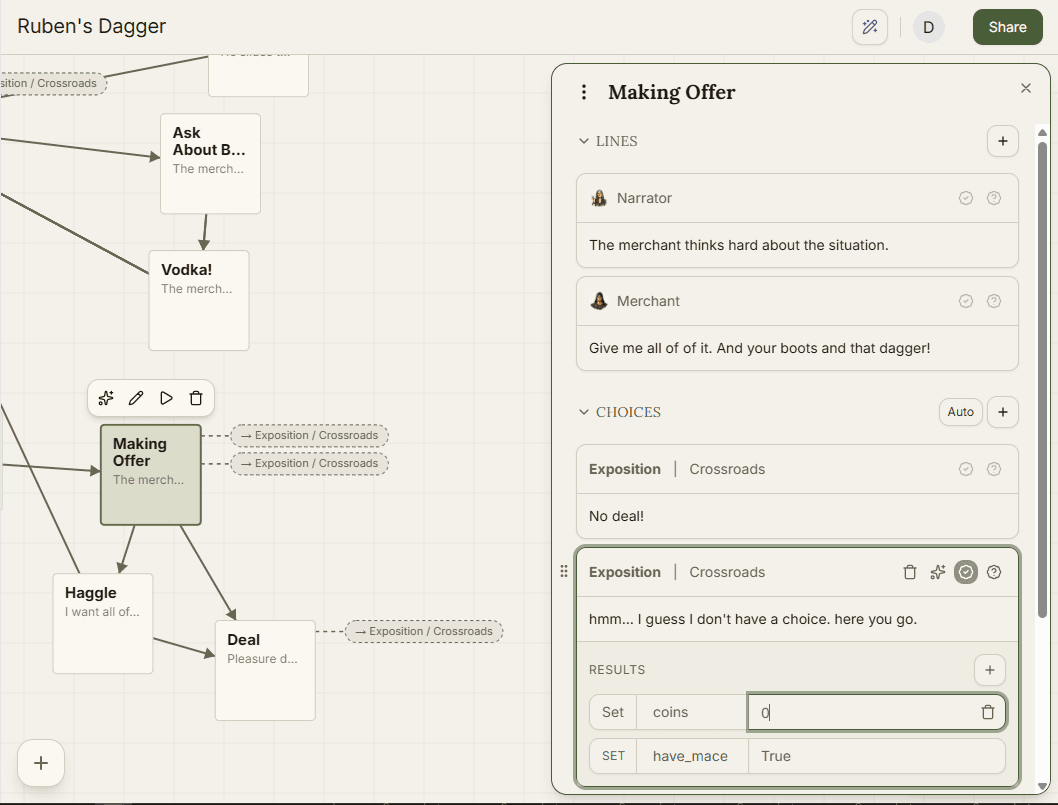
Task: Select the Deal node
Action: click(x=265, y=670)
